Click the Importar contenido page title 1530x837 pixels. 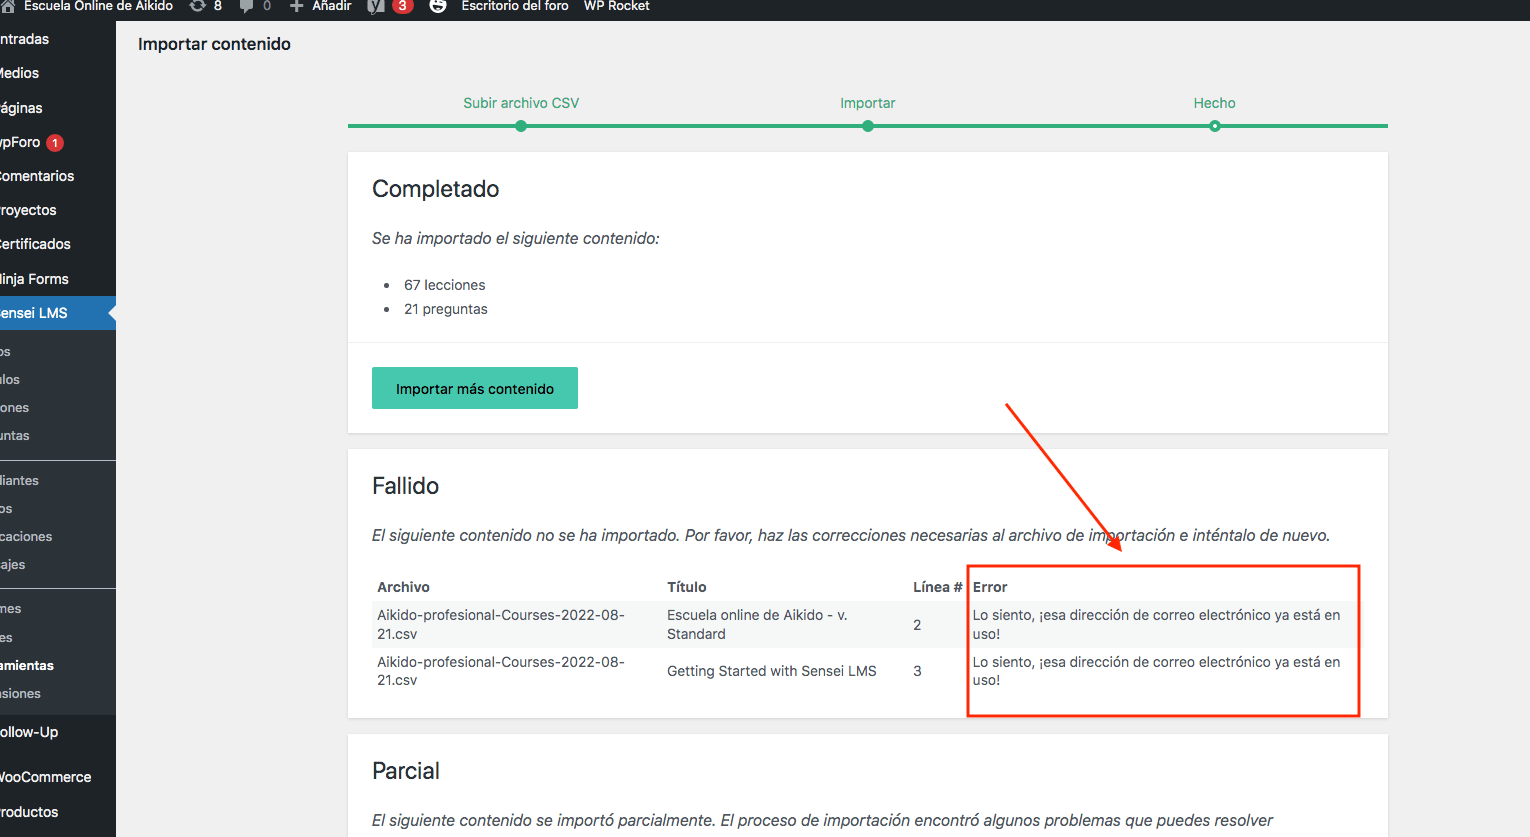click(x=214, y=44)
